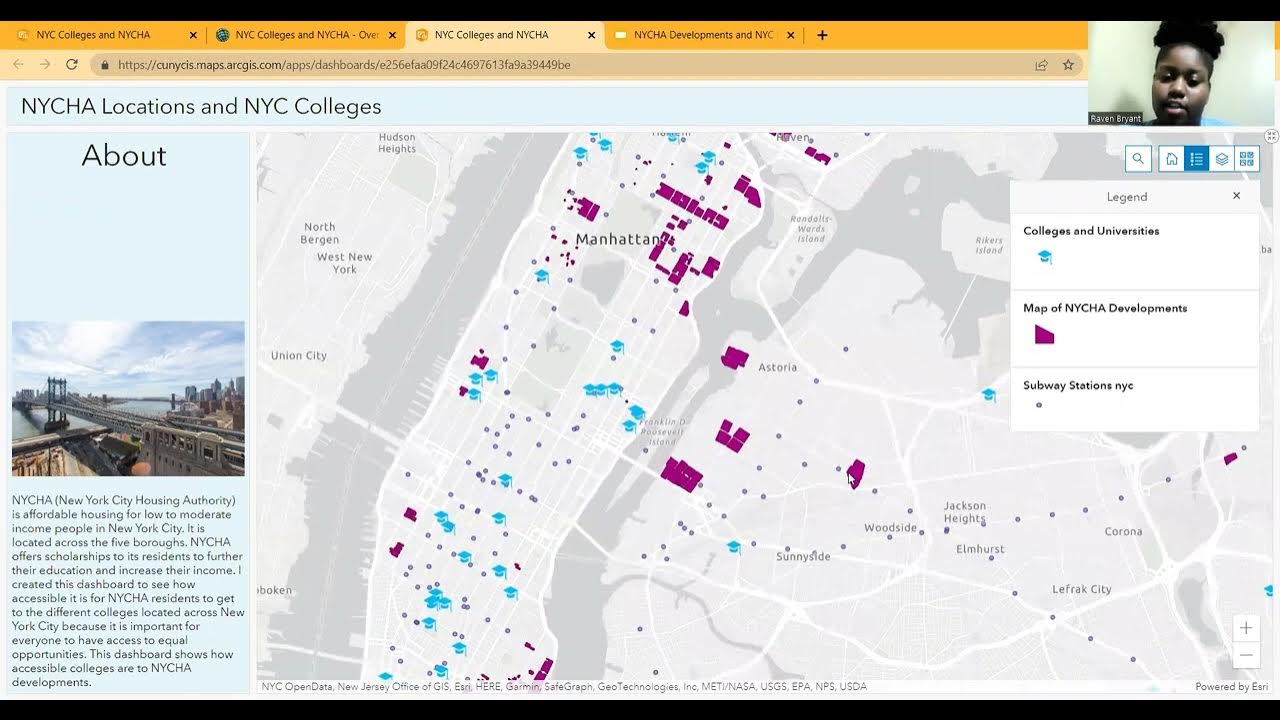The image size is (1280, 720).
Task: Click the Manhattan Bridge photo
Action: (x=128, y=398)
